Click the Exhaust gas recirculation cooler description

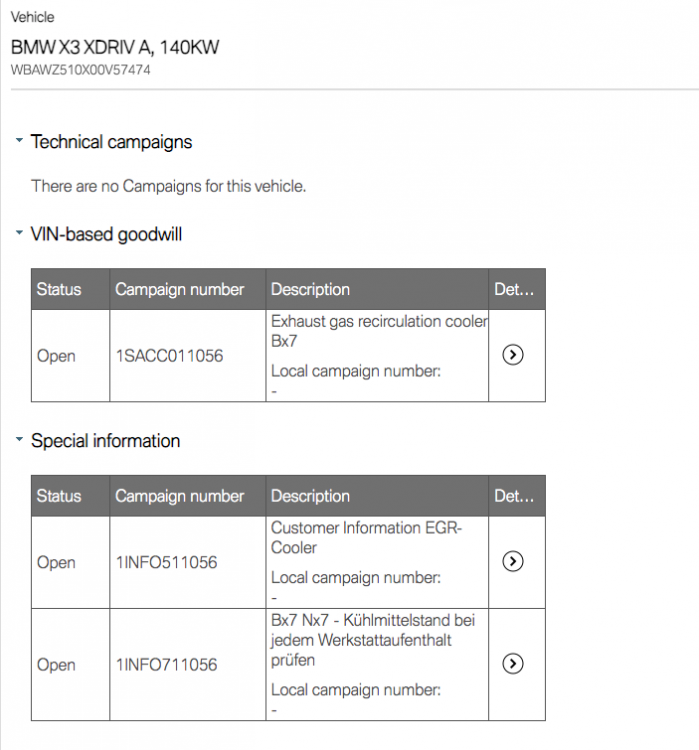tap(379, 330)
